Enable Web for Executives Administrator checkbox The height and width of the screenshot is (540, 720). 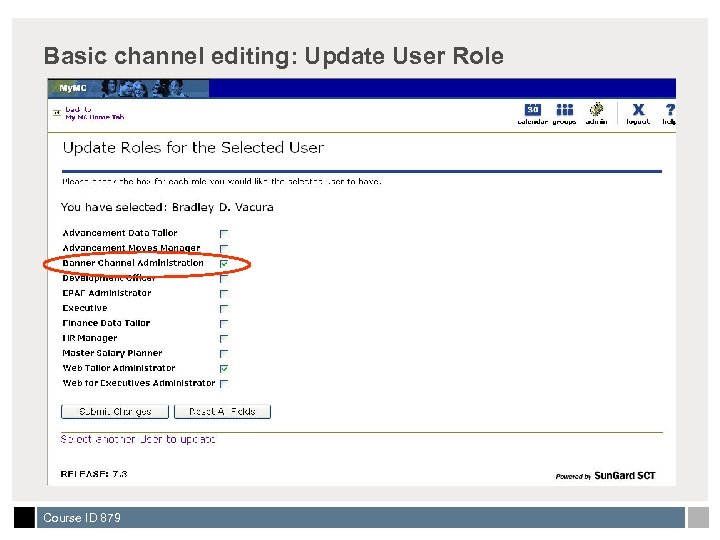click(224, 383)
